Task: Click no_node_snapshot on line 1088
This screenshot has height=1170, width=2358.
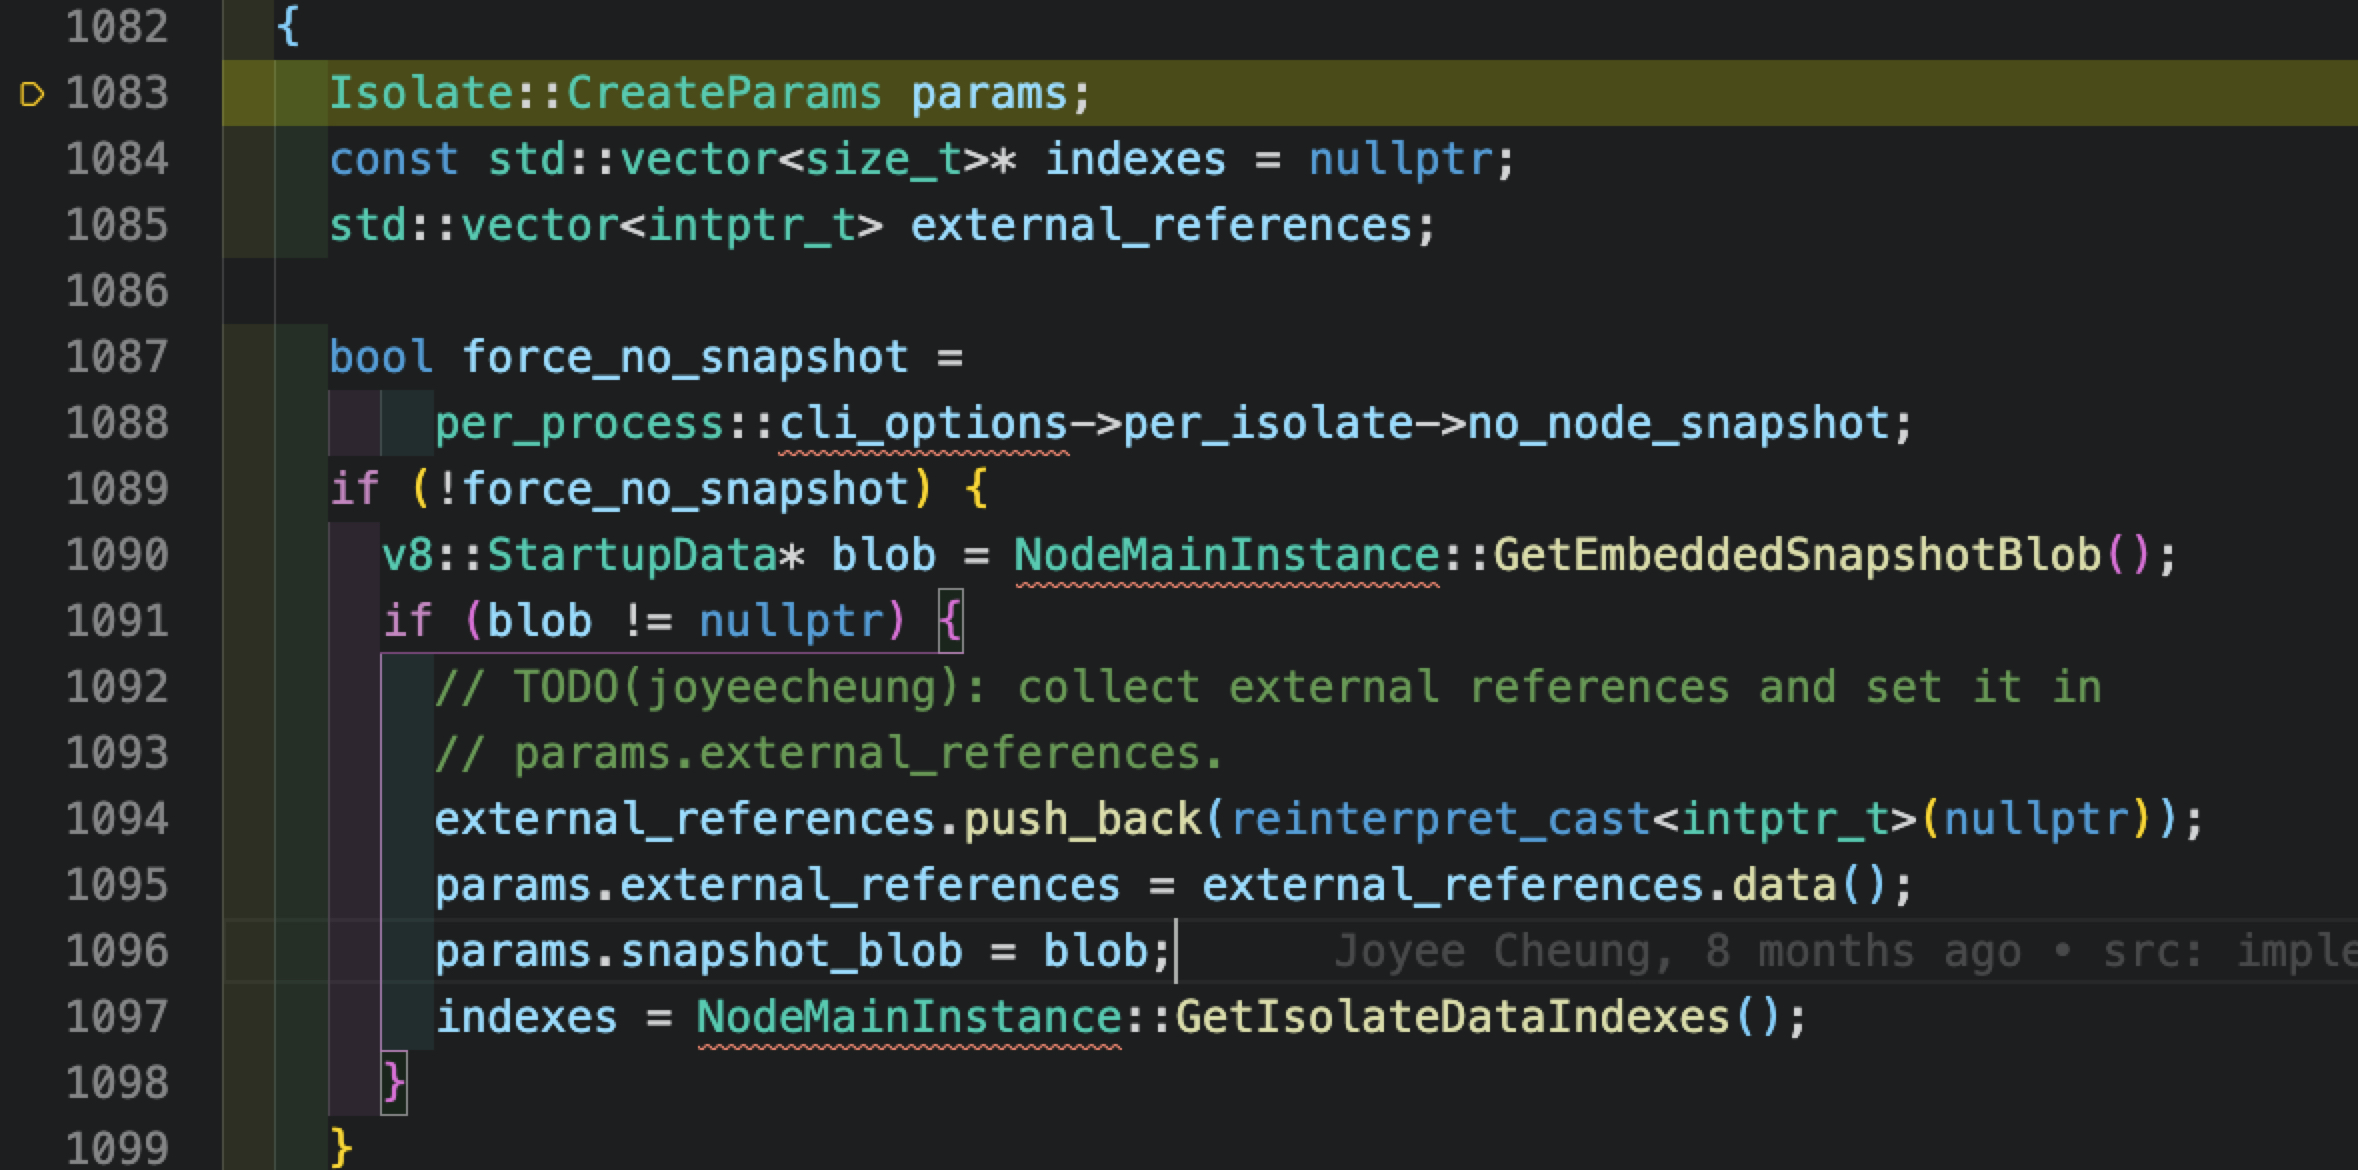Action: click(x=1677, y=424)
